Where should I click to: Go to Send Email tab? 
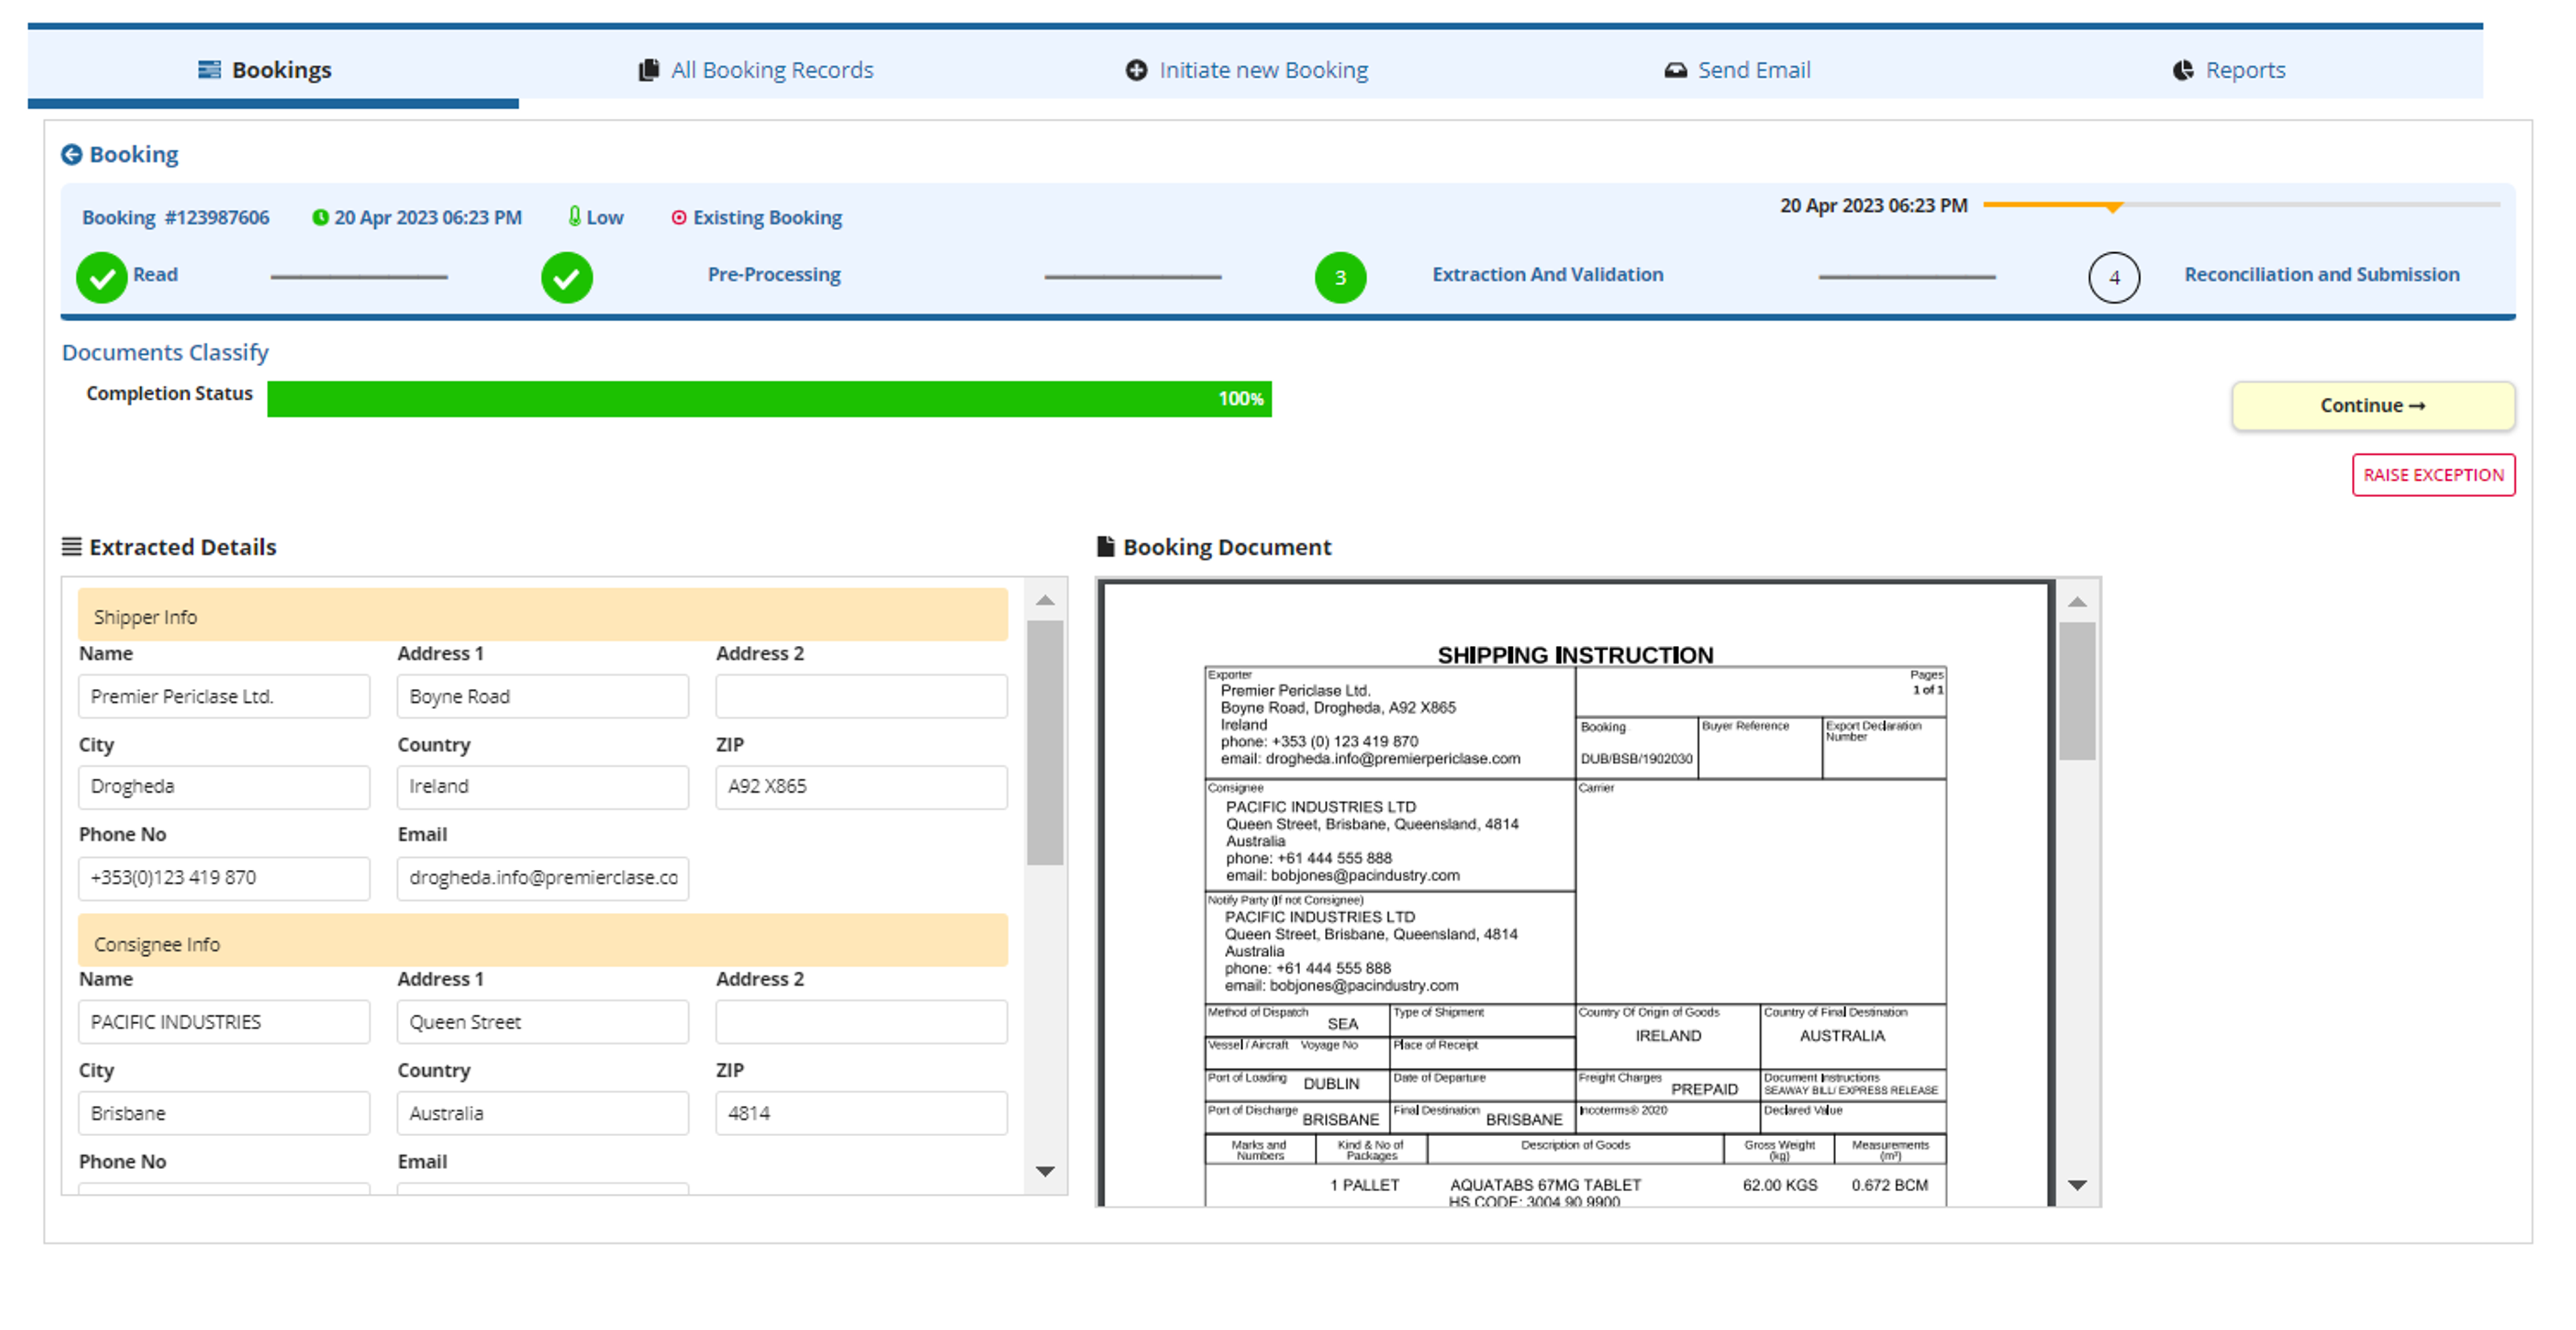coord(1737,69)
